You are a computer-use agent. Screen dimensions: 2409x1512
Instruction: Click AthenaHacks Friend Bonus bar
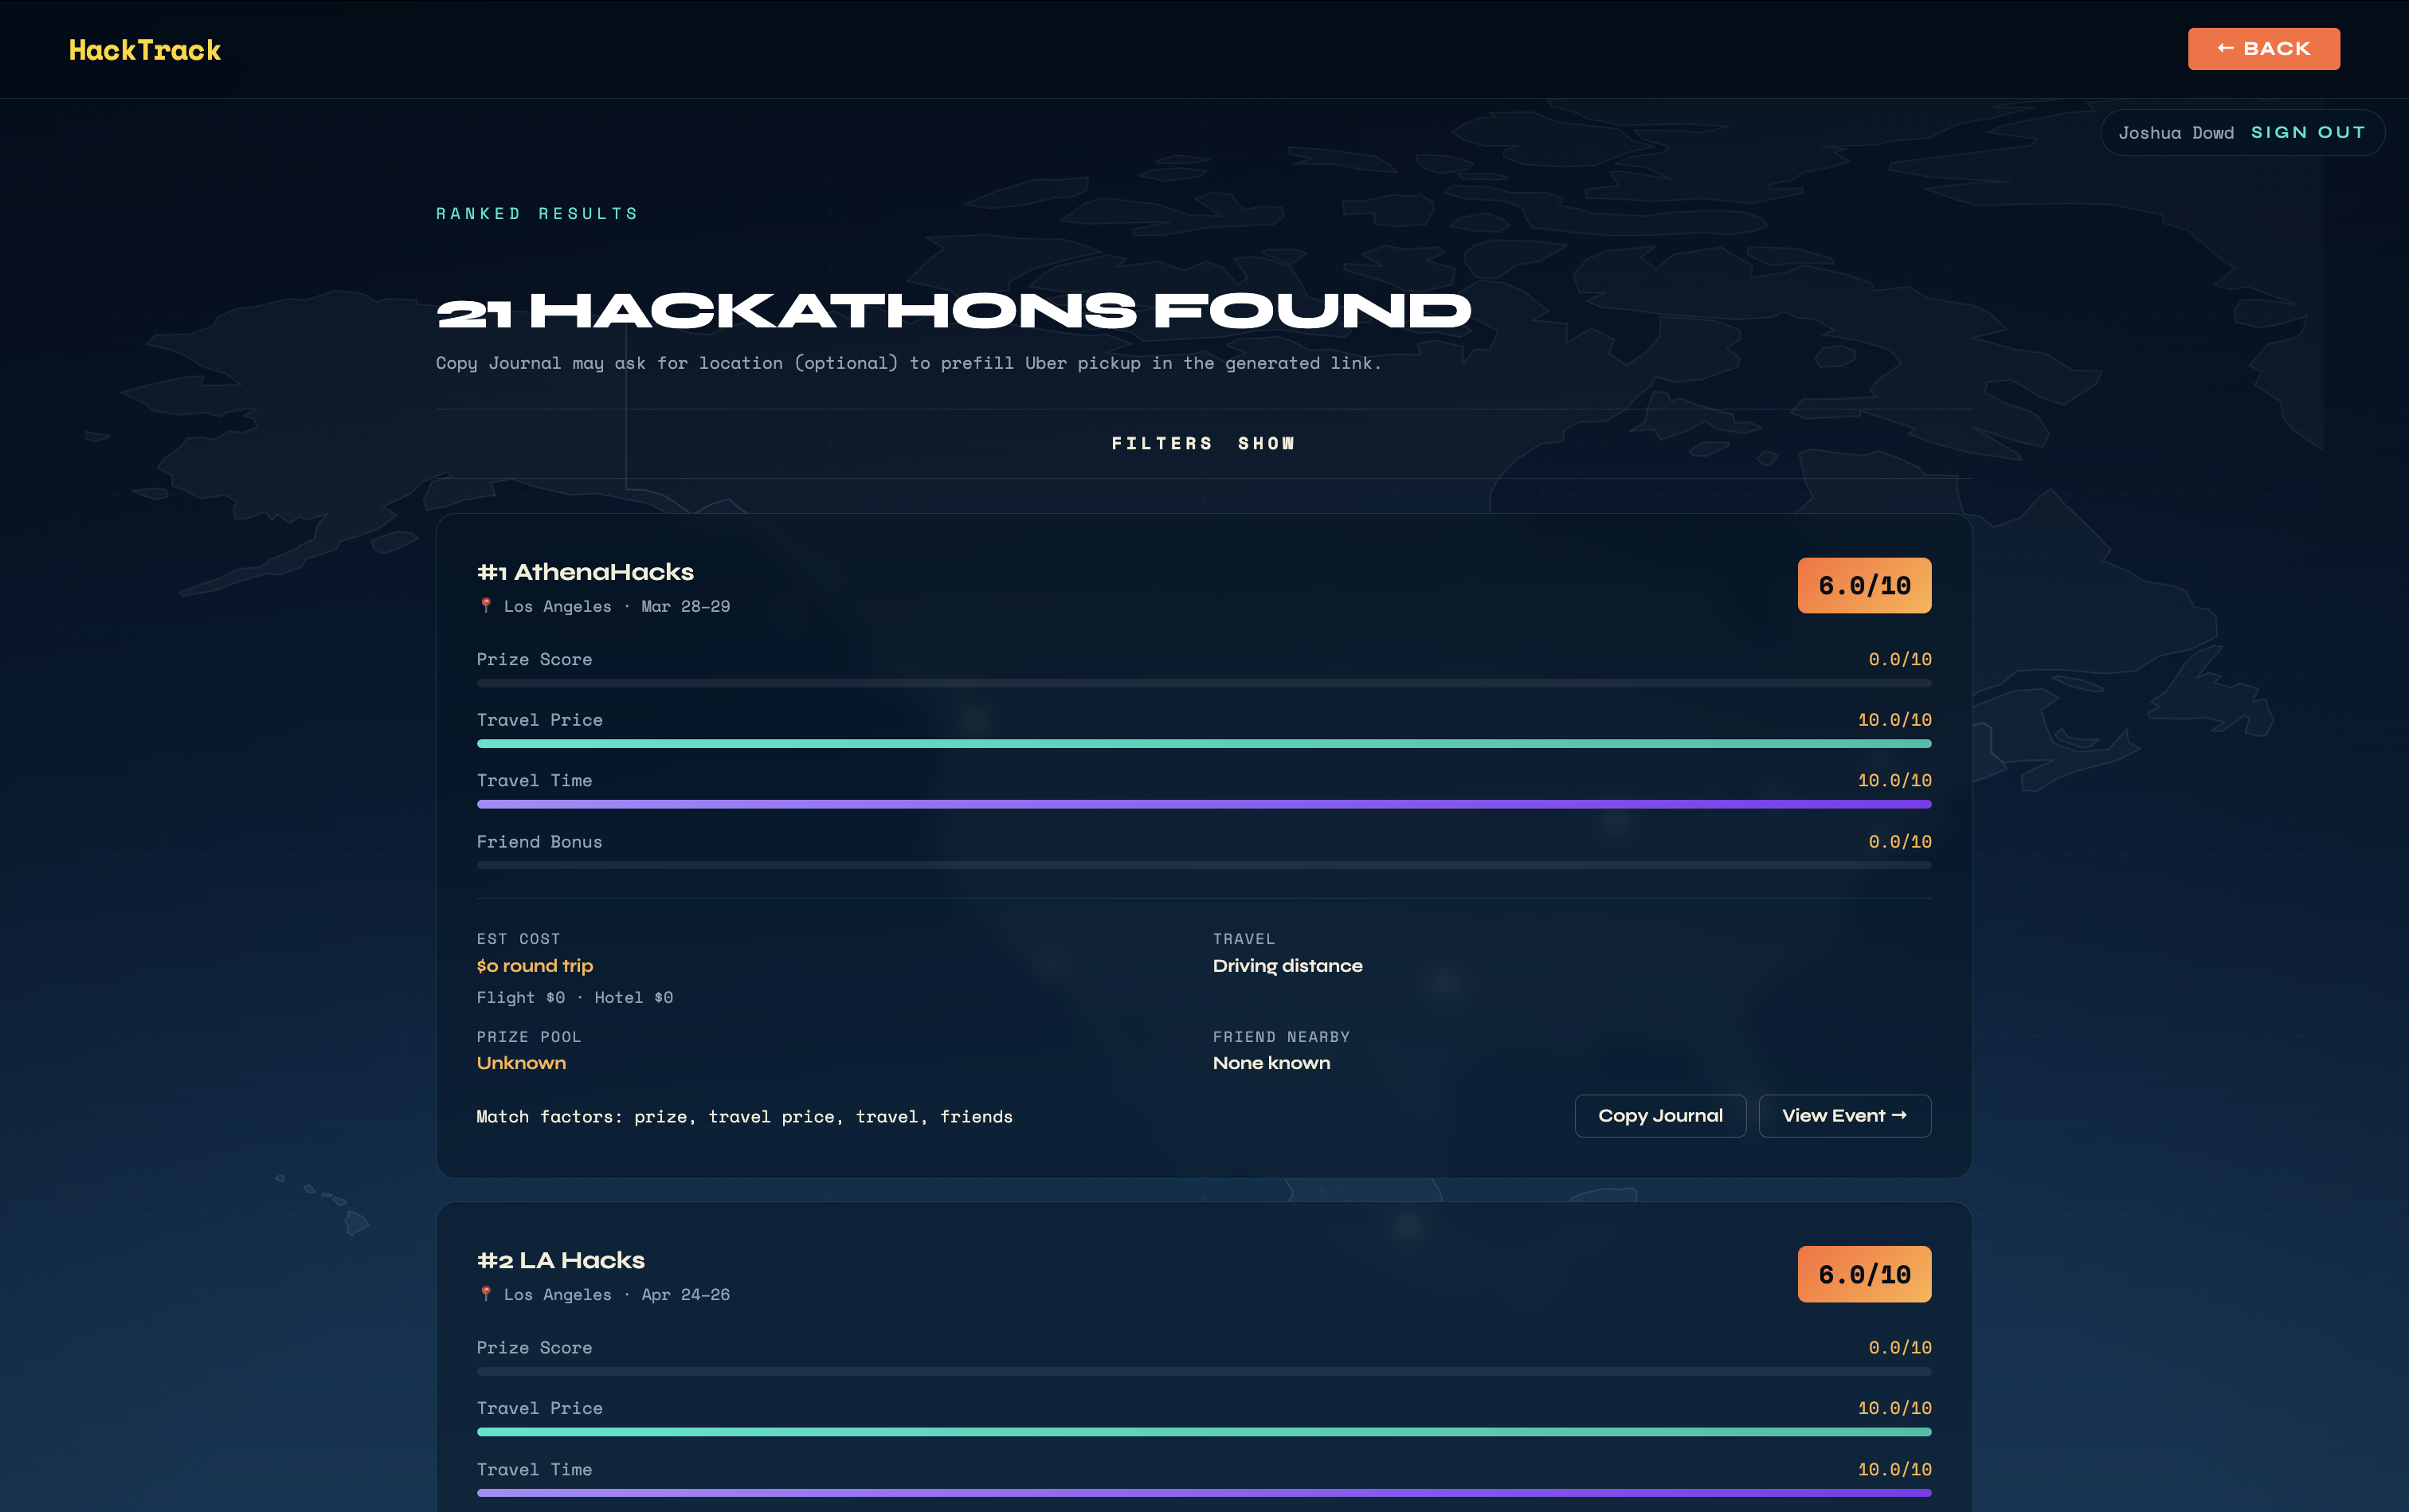[x=1203, y=865]
